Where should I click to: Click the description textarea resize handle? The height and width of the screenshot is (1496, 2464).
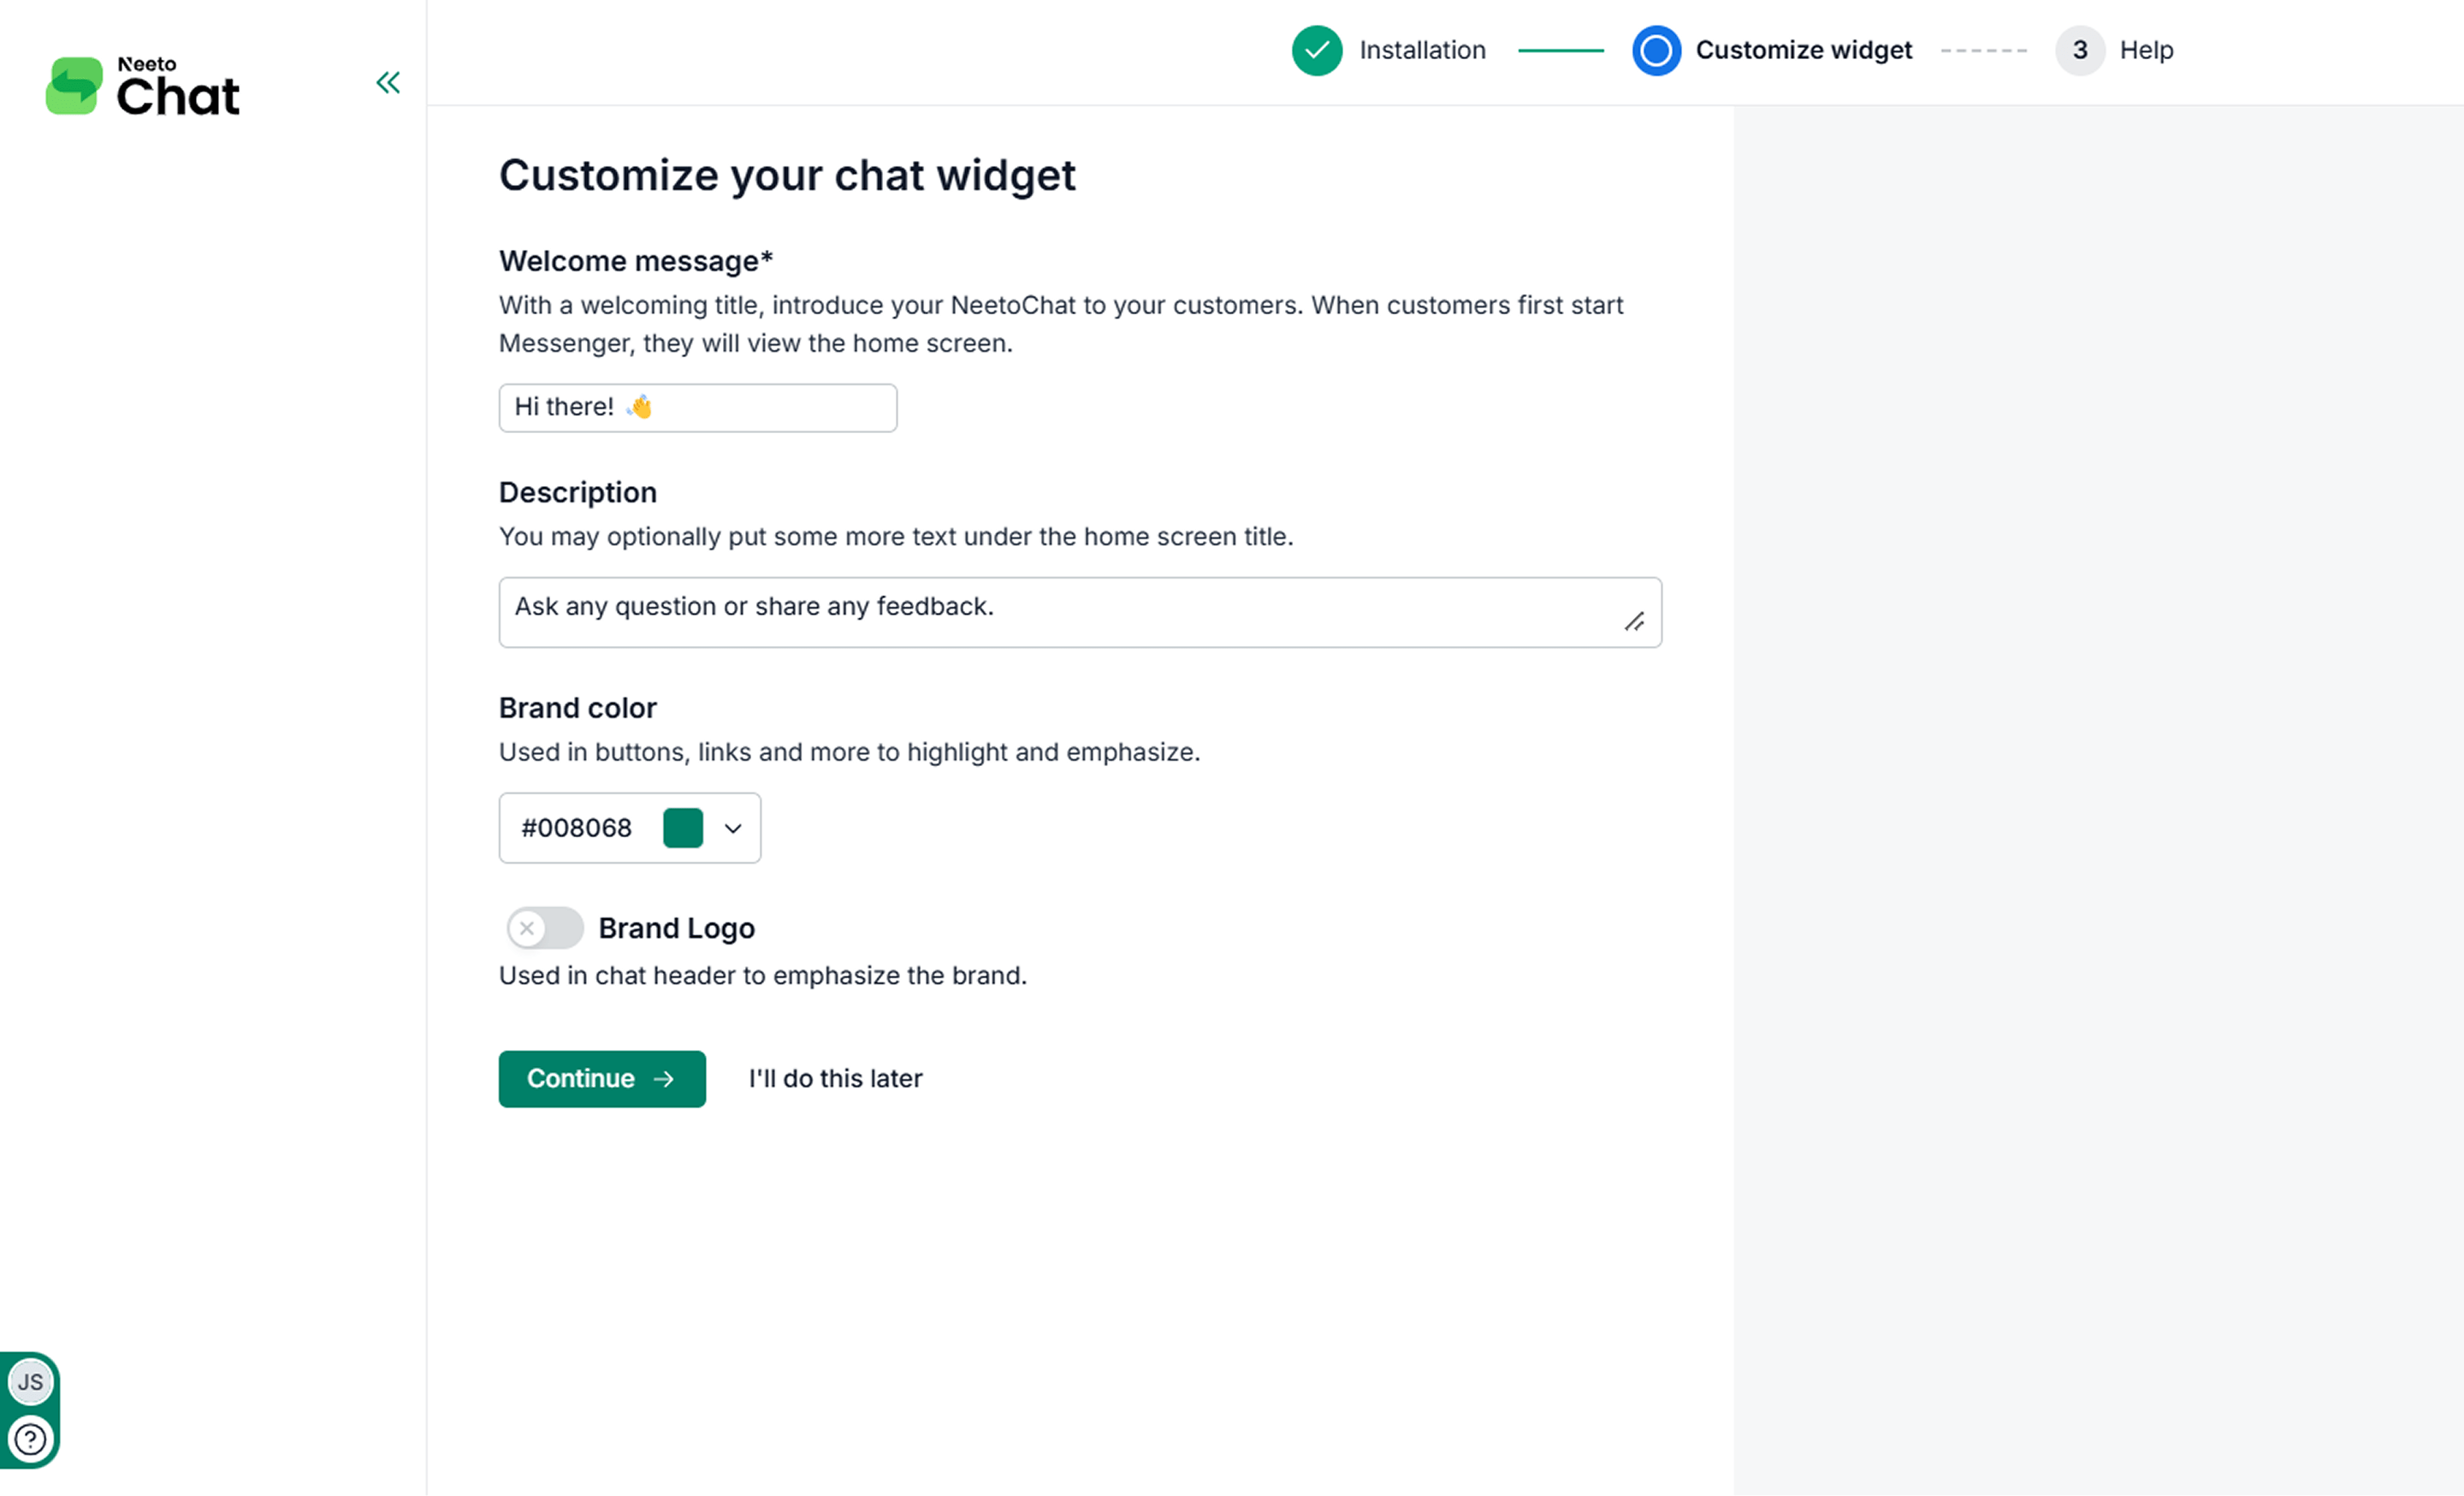[x=1634, y=622]
